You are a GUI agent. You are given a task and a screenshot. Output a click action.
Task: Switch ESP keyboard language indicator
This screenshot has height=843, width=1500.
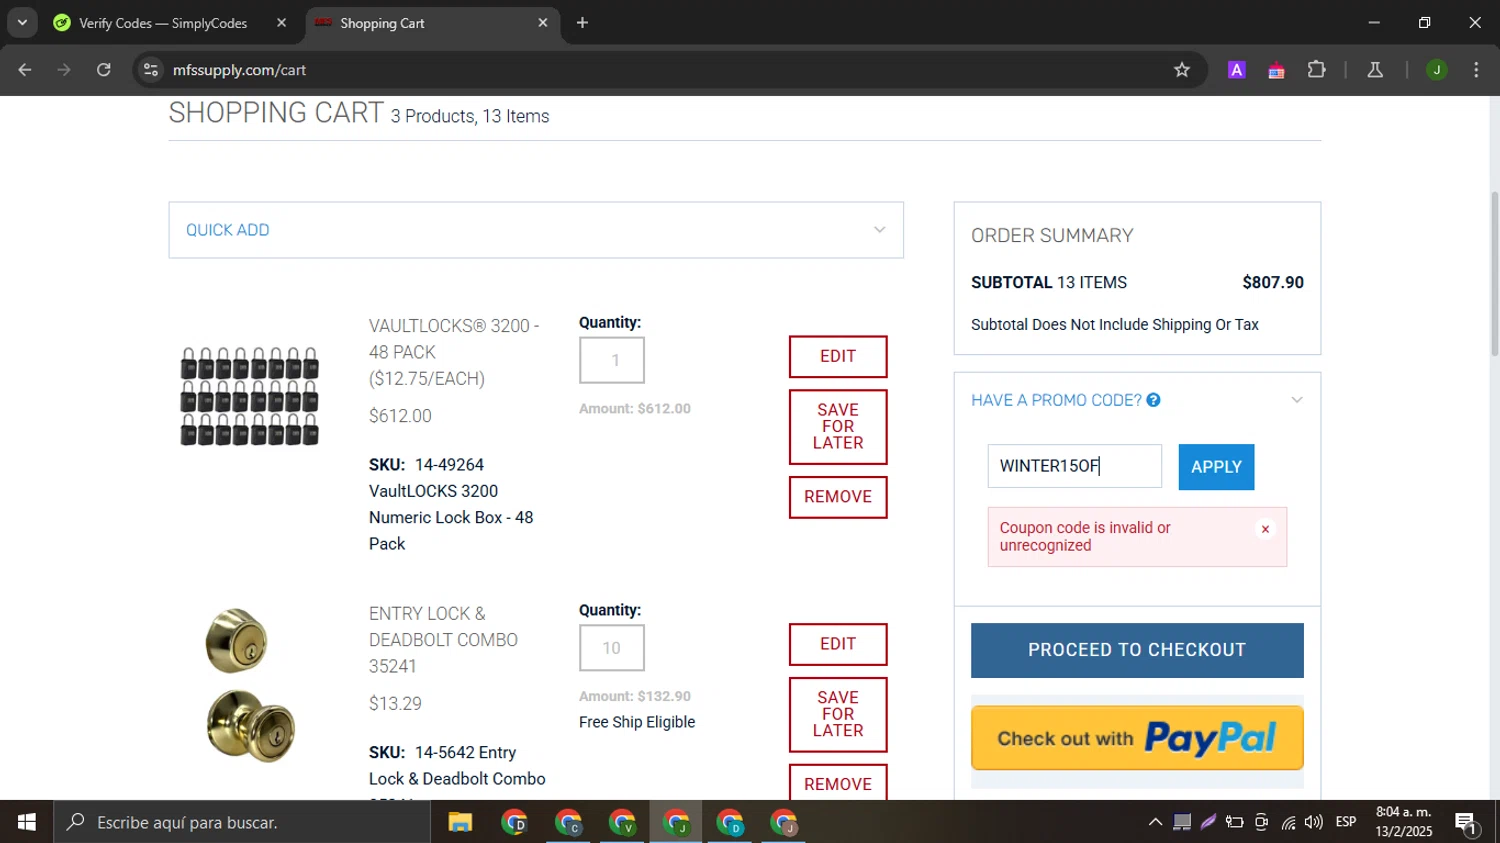[x=1346, y=822]
